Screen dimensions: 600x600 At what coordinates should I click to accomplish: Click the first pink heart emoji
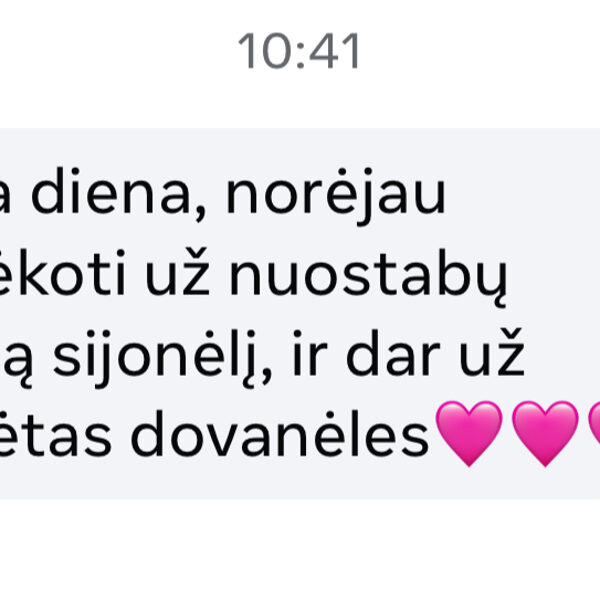point(469,433)
